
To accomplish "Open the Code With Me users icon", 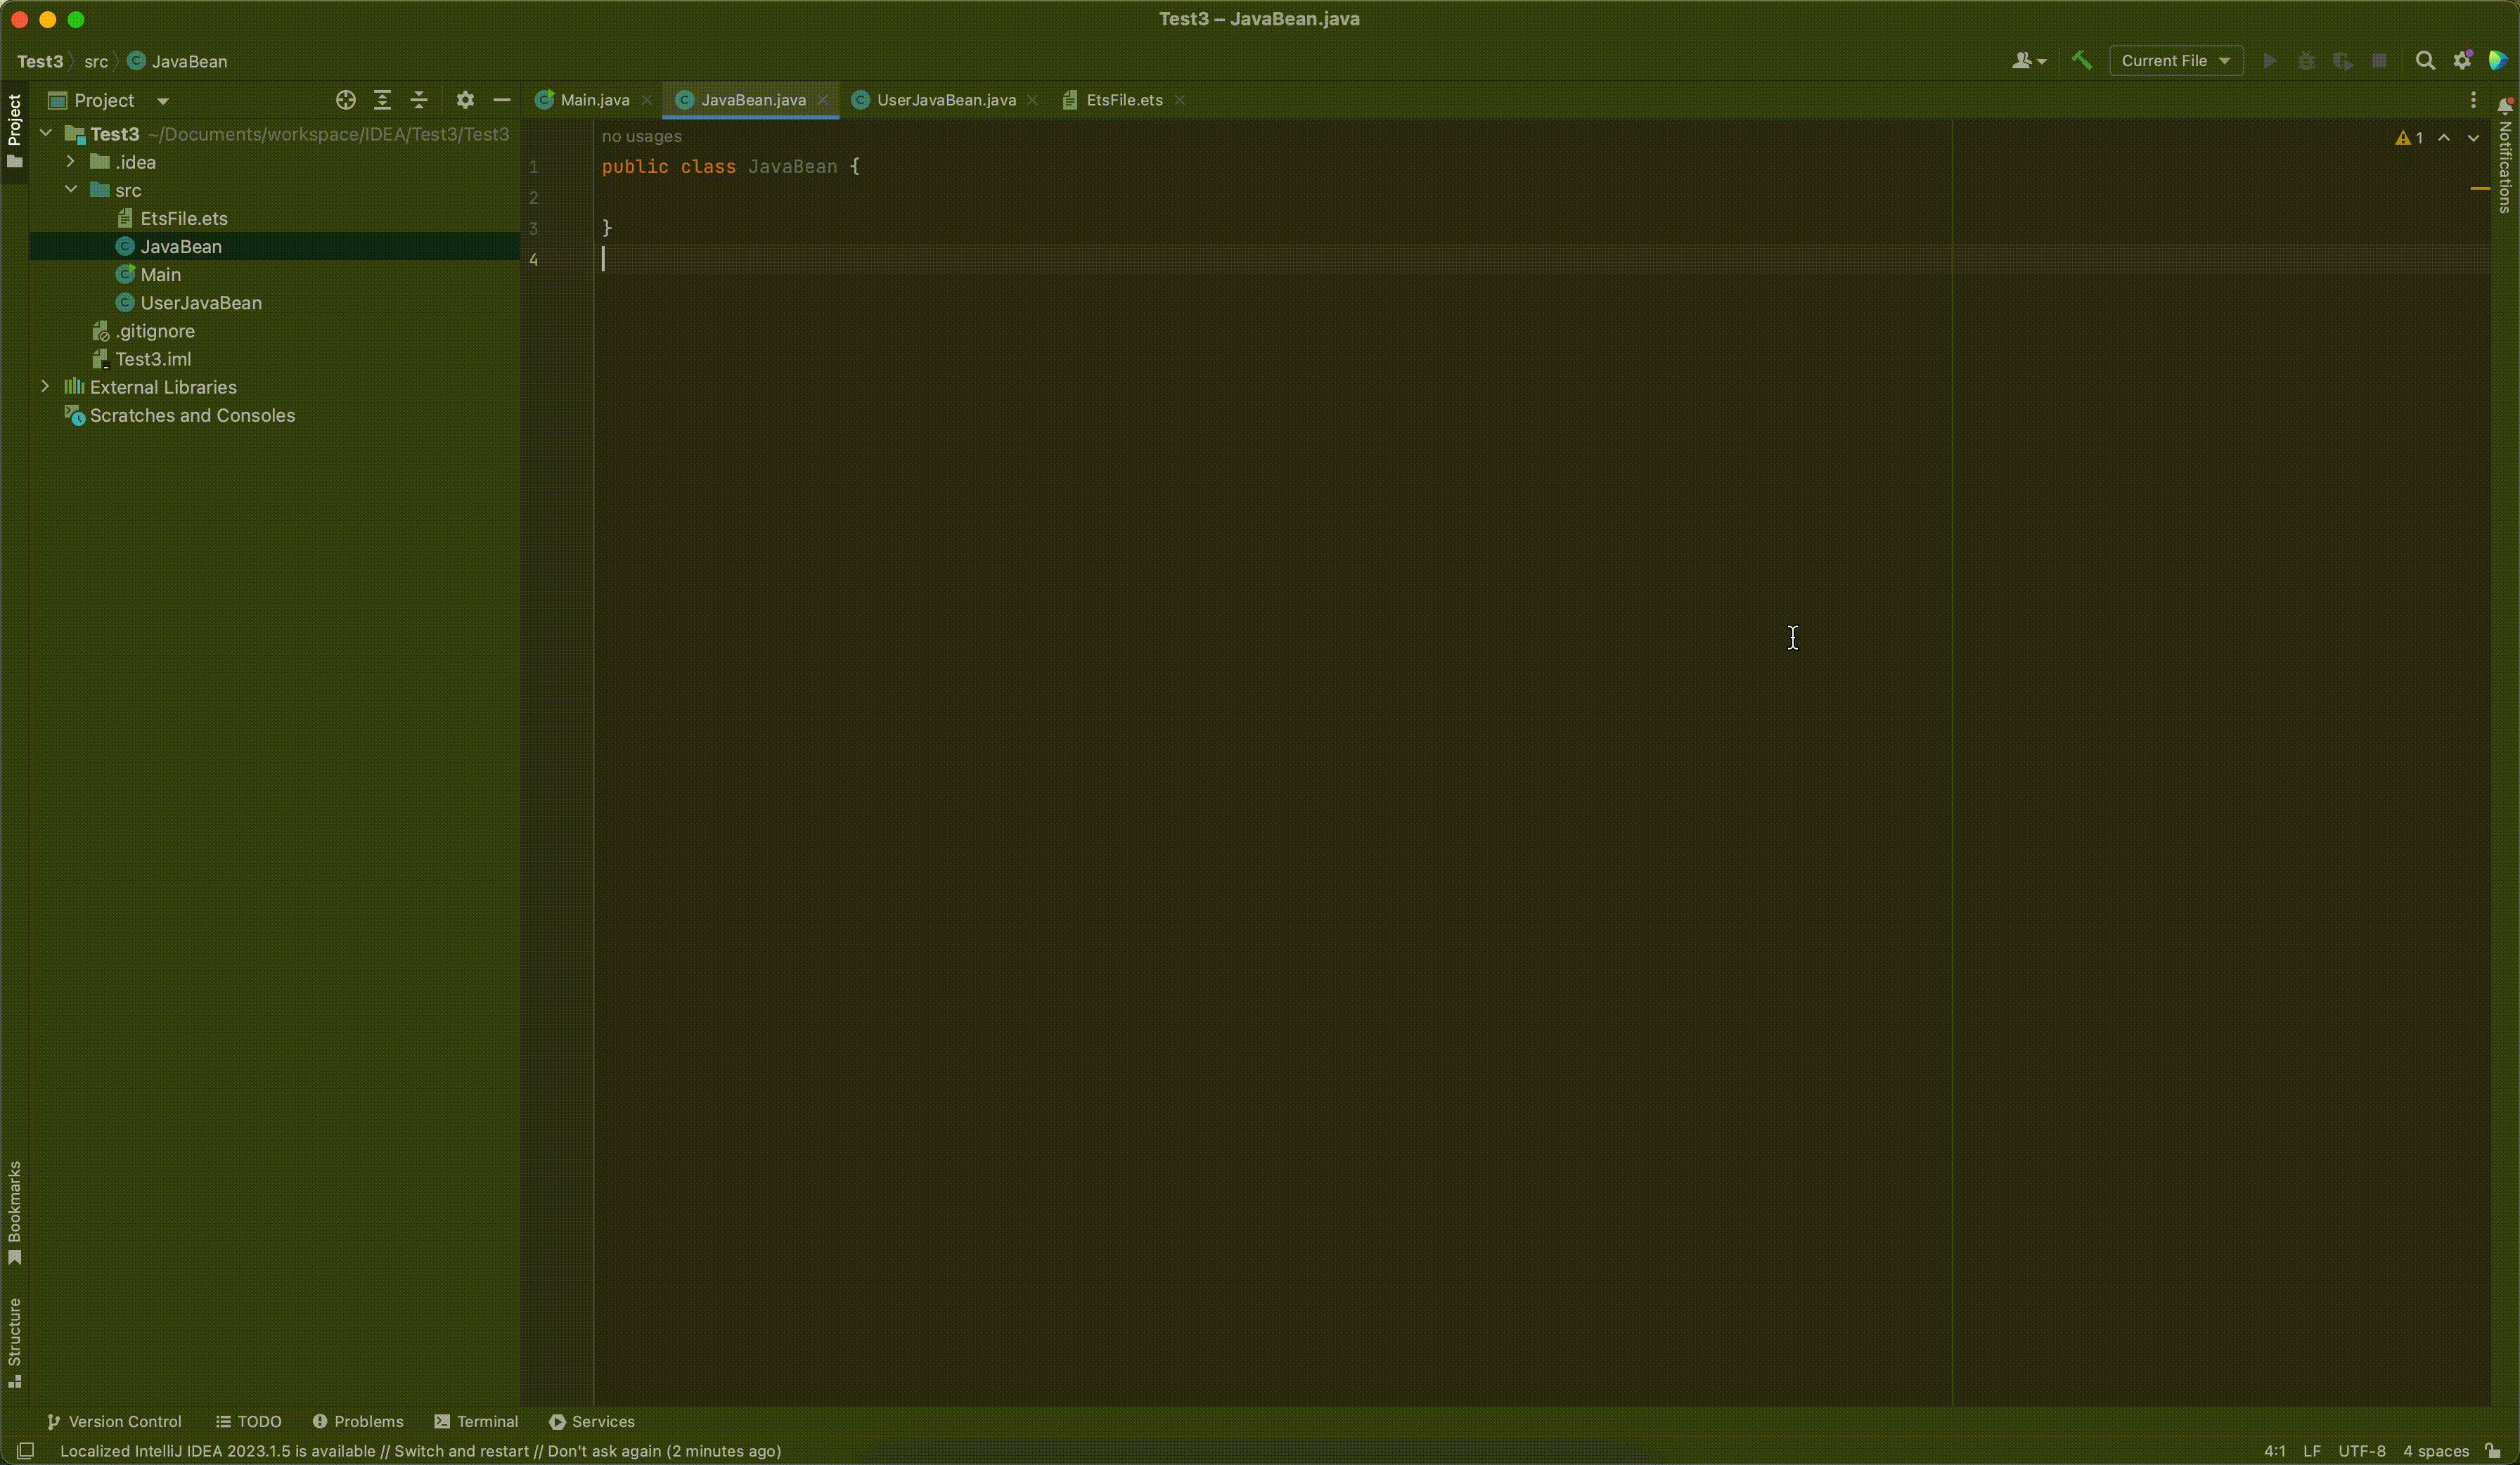I will coord(2022,60).
